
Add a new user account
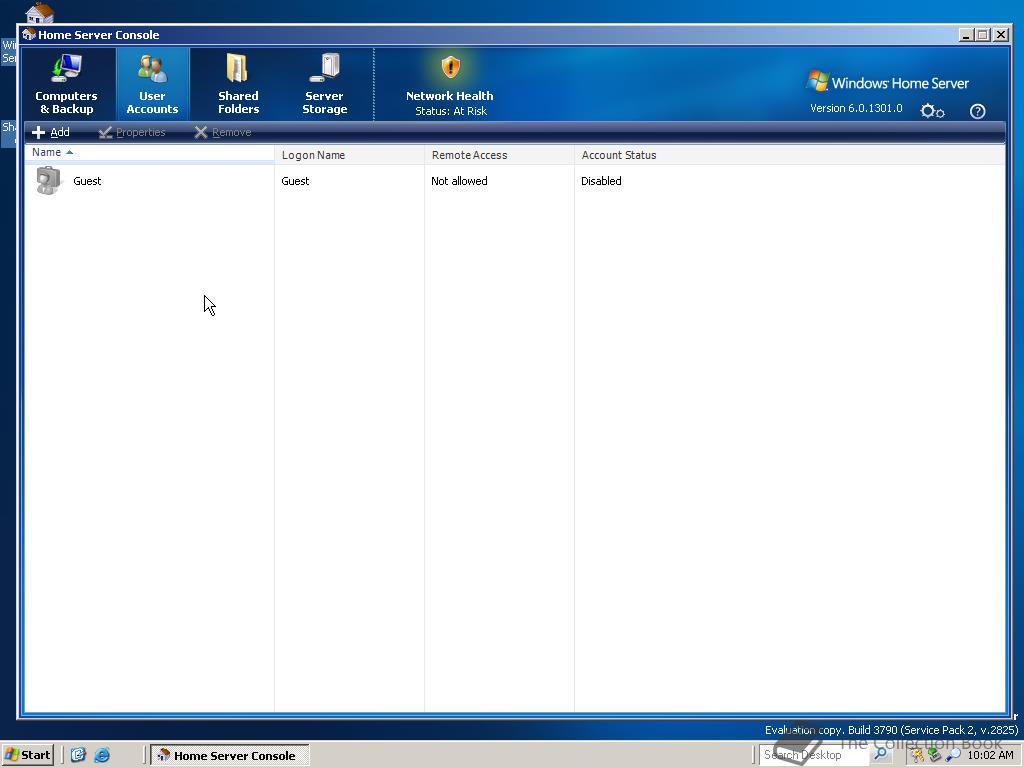click(50, 133)
